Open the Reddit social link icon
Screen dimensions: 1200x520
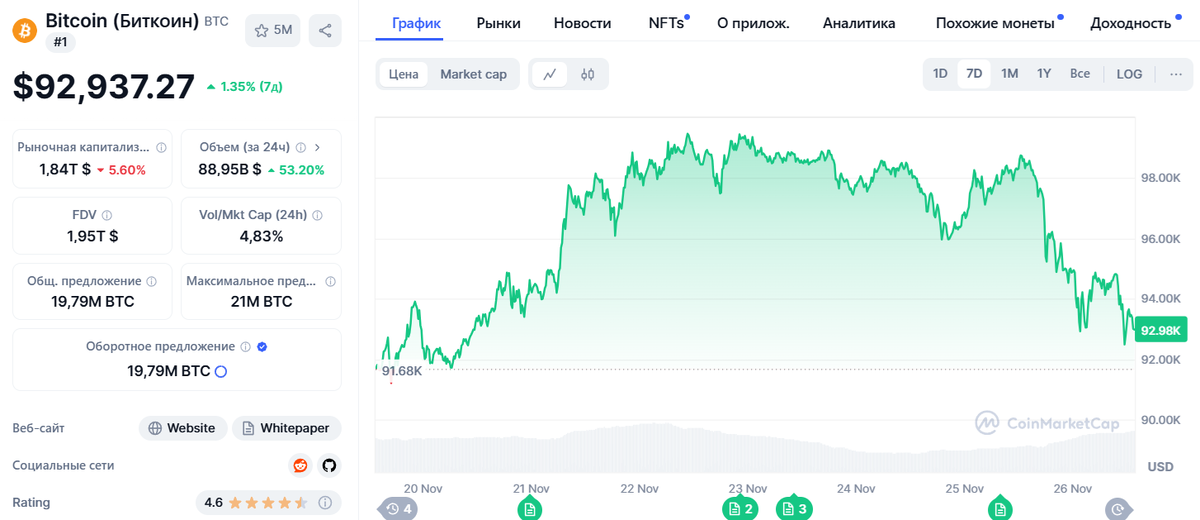(300, 465)
